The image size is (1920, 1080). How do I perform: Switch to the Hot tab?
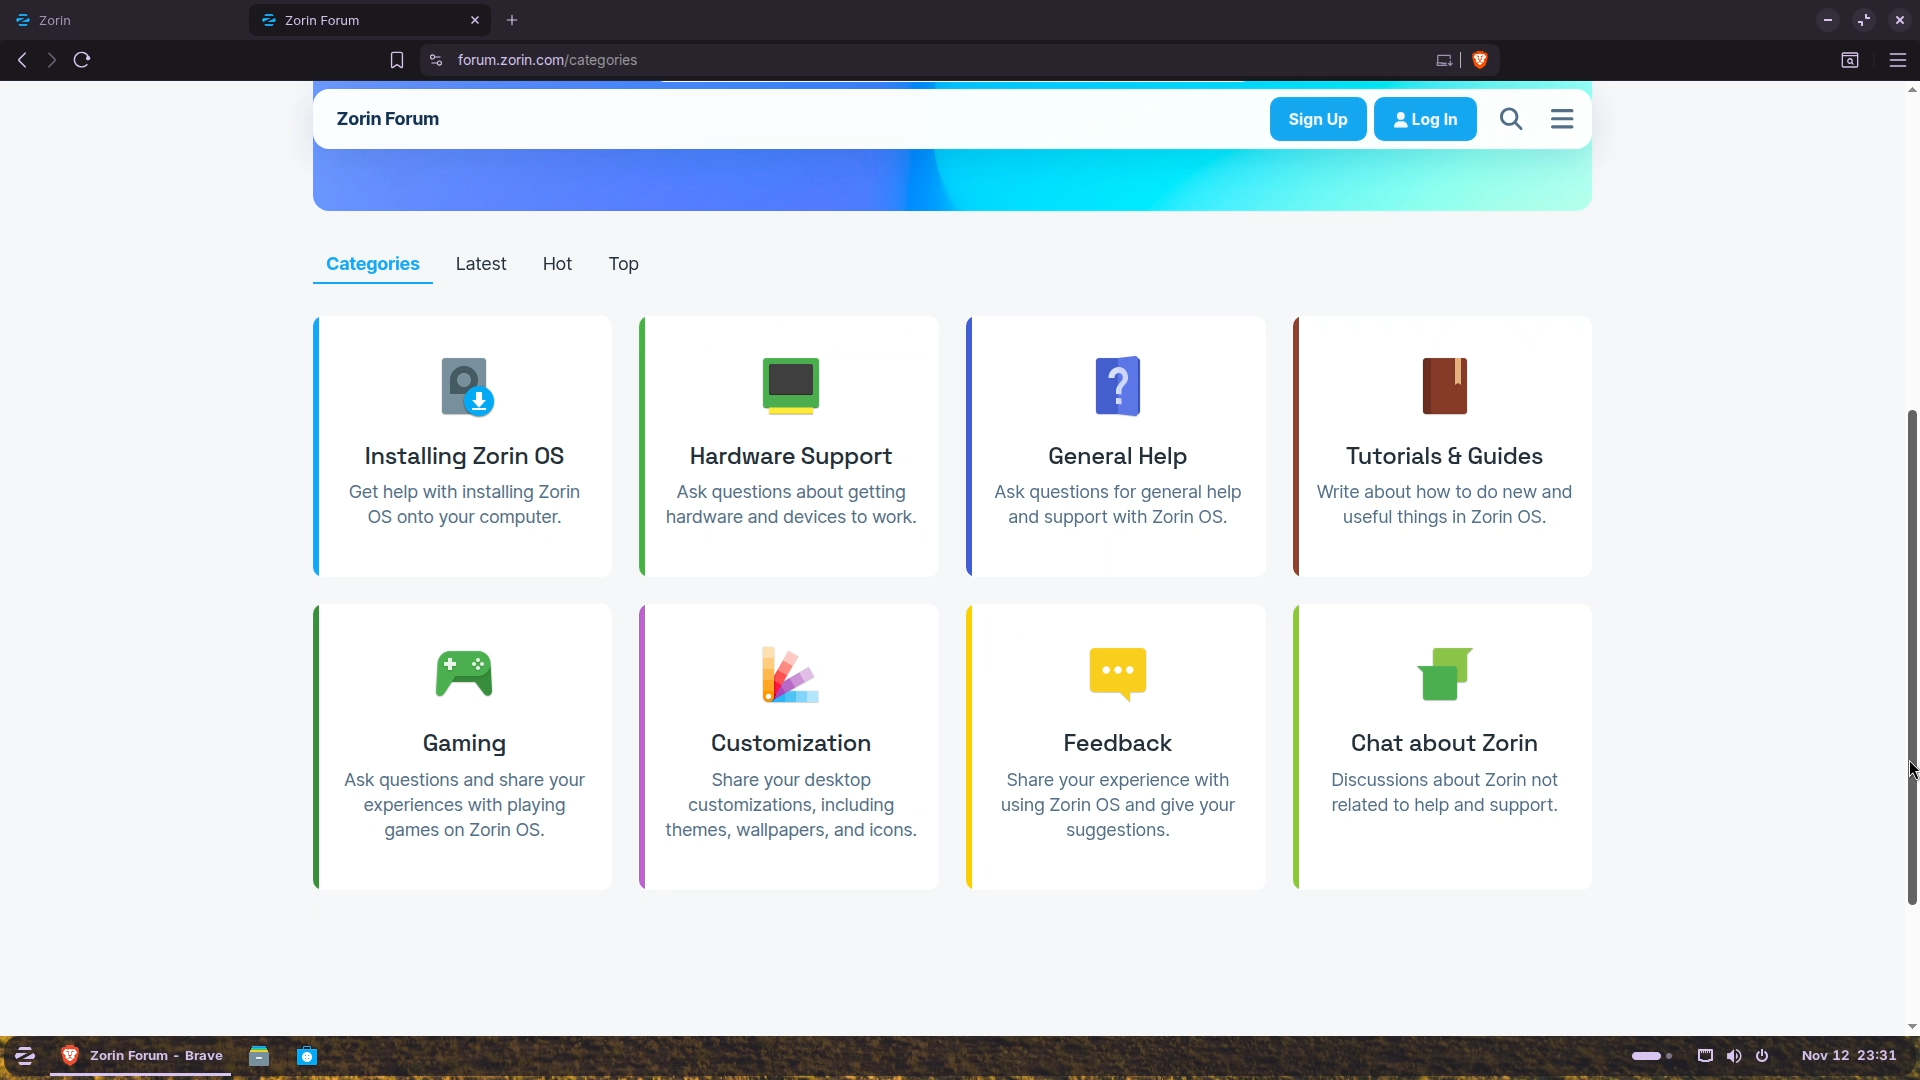pos(557,264)
